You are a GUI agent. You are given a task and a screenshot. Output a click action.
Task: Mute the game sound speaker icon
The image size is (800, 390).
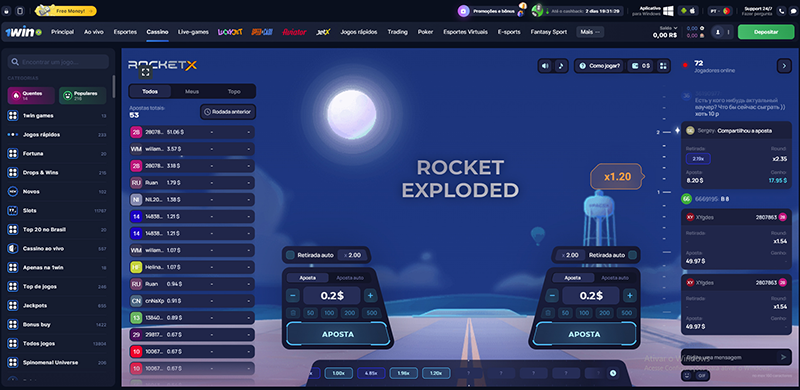pos(545,66)
